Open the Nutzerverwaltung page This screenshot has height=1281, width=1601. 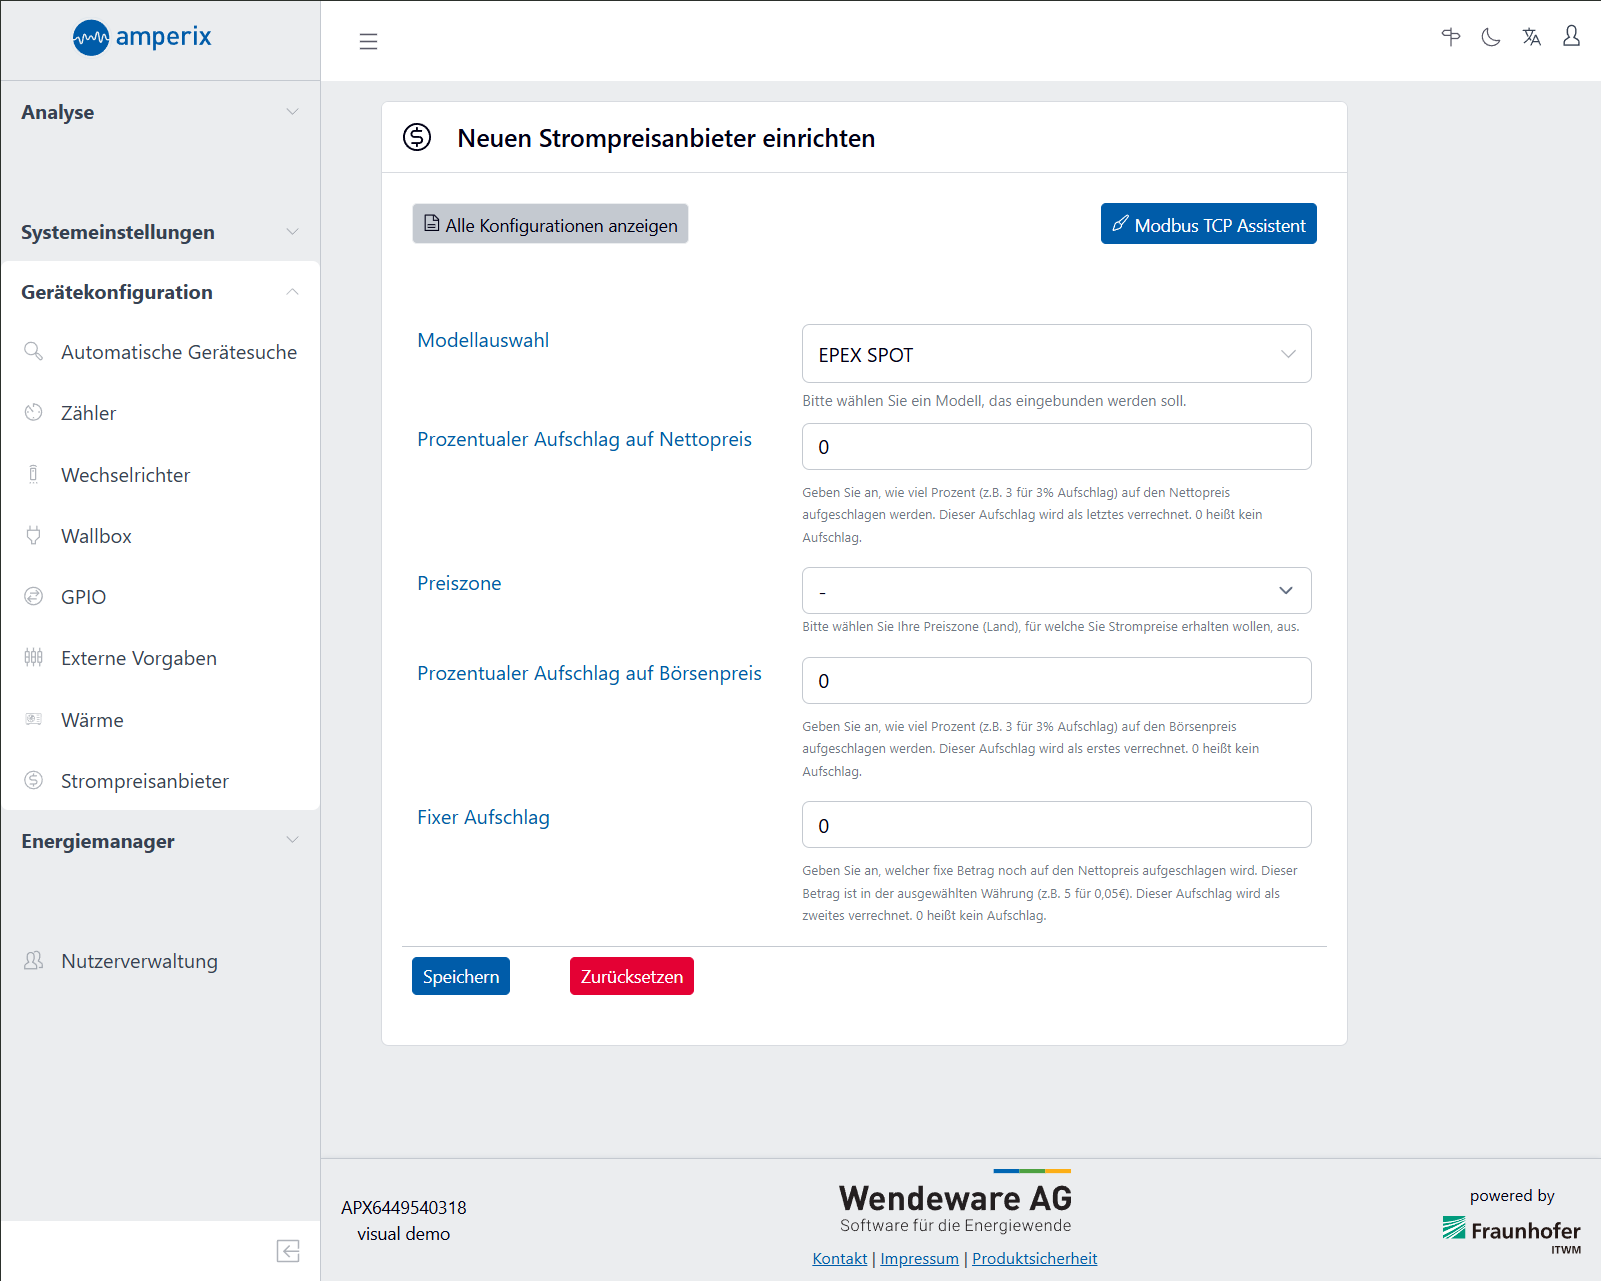[139, 961]
